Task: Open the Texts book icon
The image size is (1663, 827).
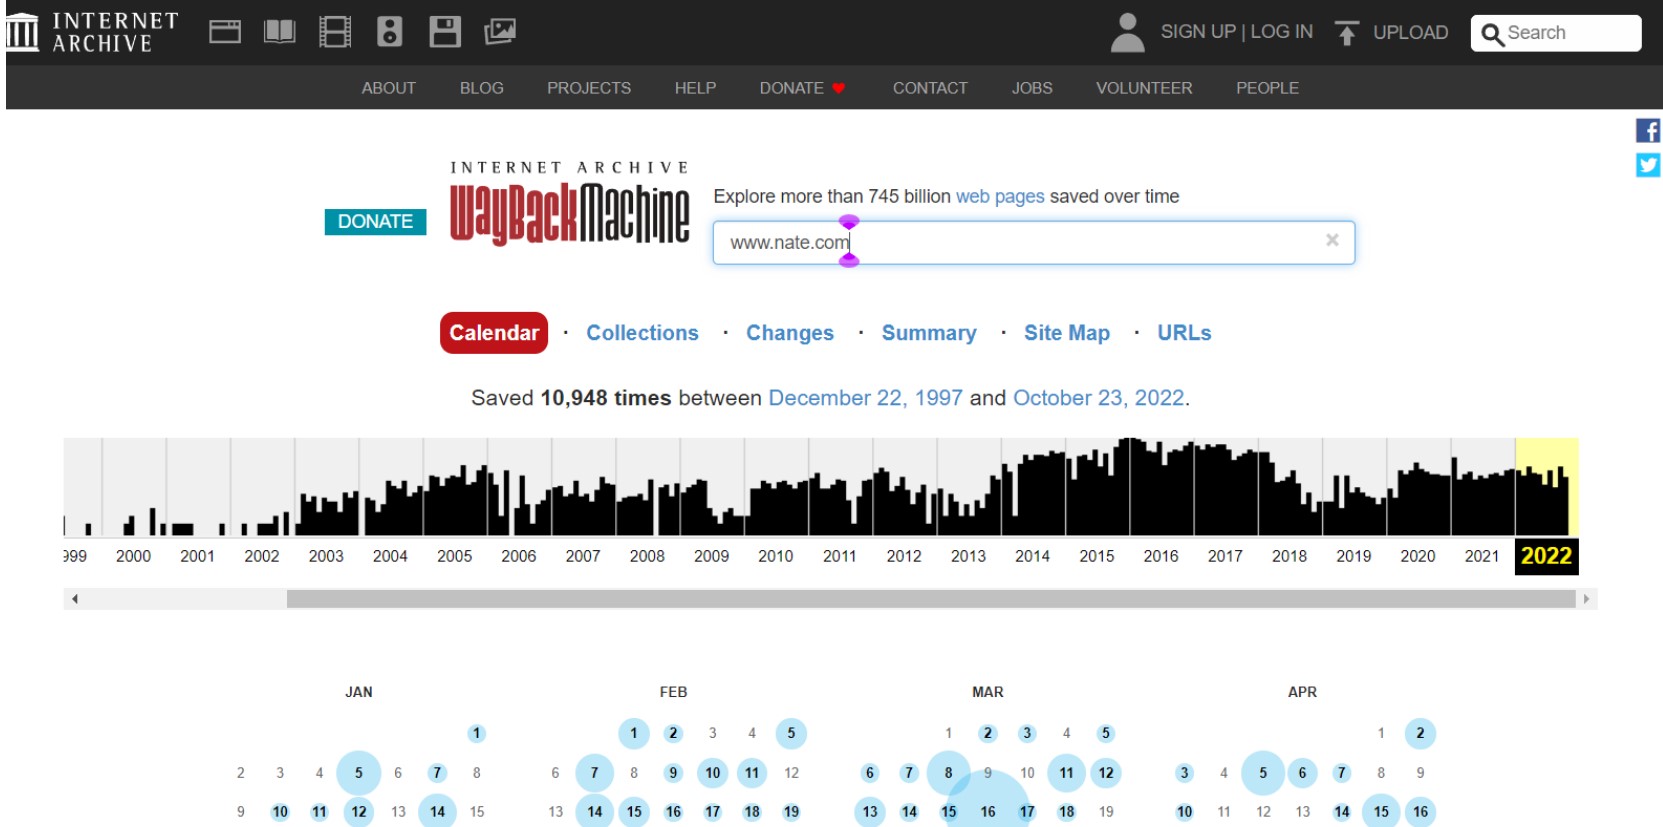Action: click(280, 32)
